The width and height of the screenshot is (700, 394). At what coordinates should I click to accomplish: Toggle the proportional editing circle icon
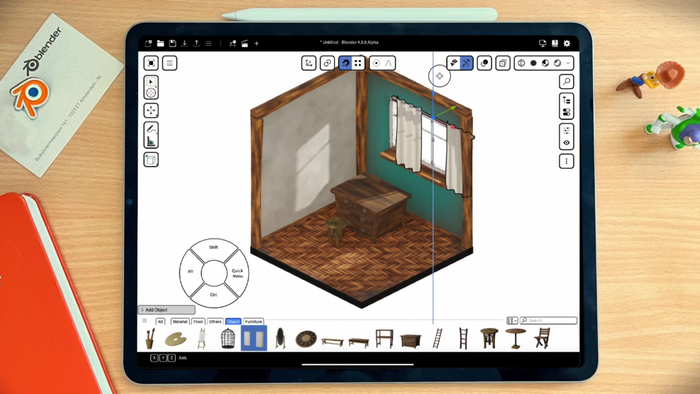pyautogui.click(x=376, y=63)
